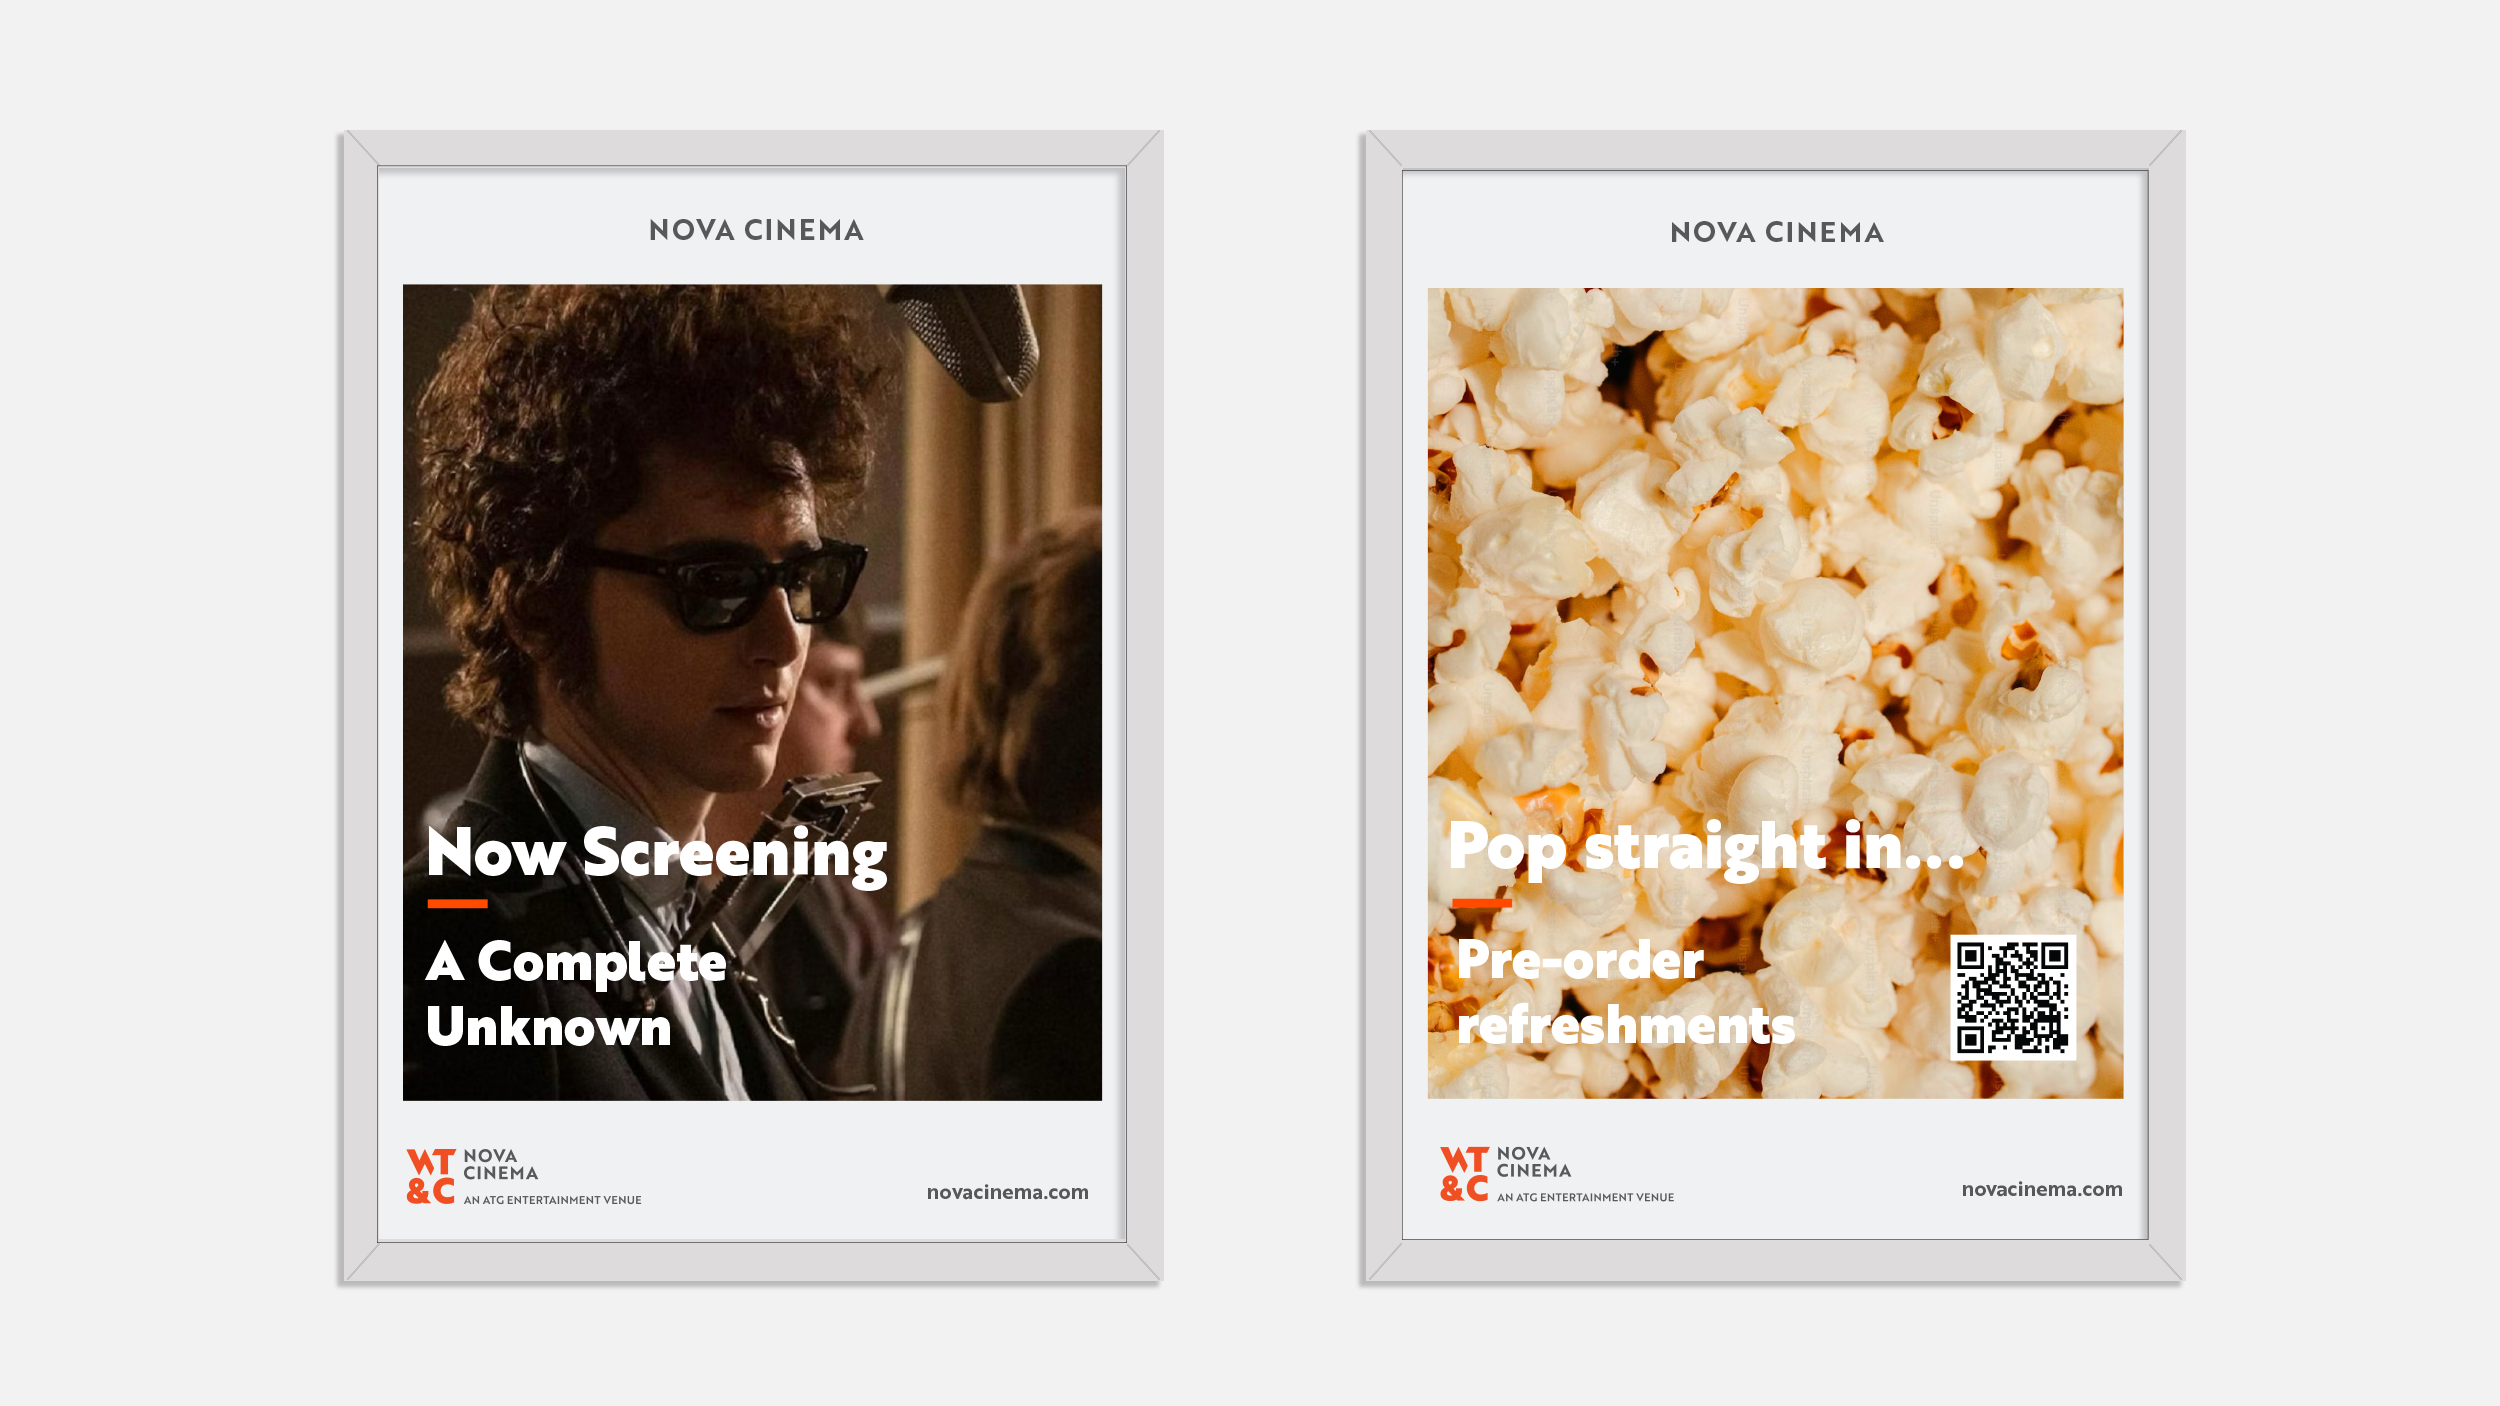
Task: Click the popcorn photo on right poster
Action: pos(1775,693)
